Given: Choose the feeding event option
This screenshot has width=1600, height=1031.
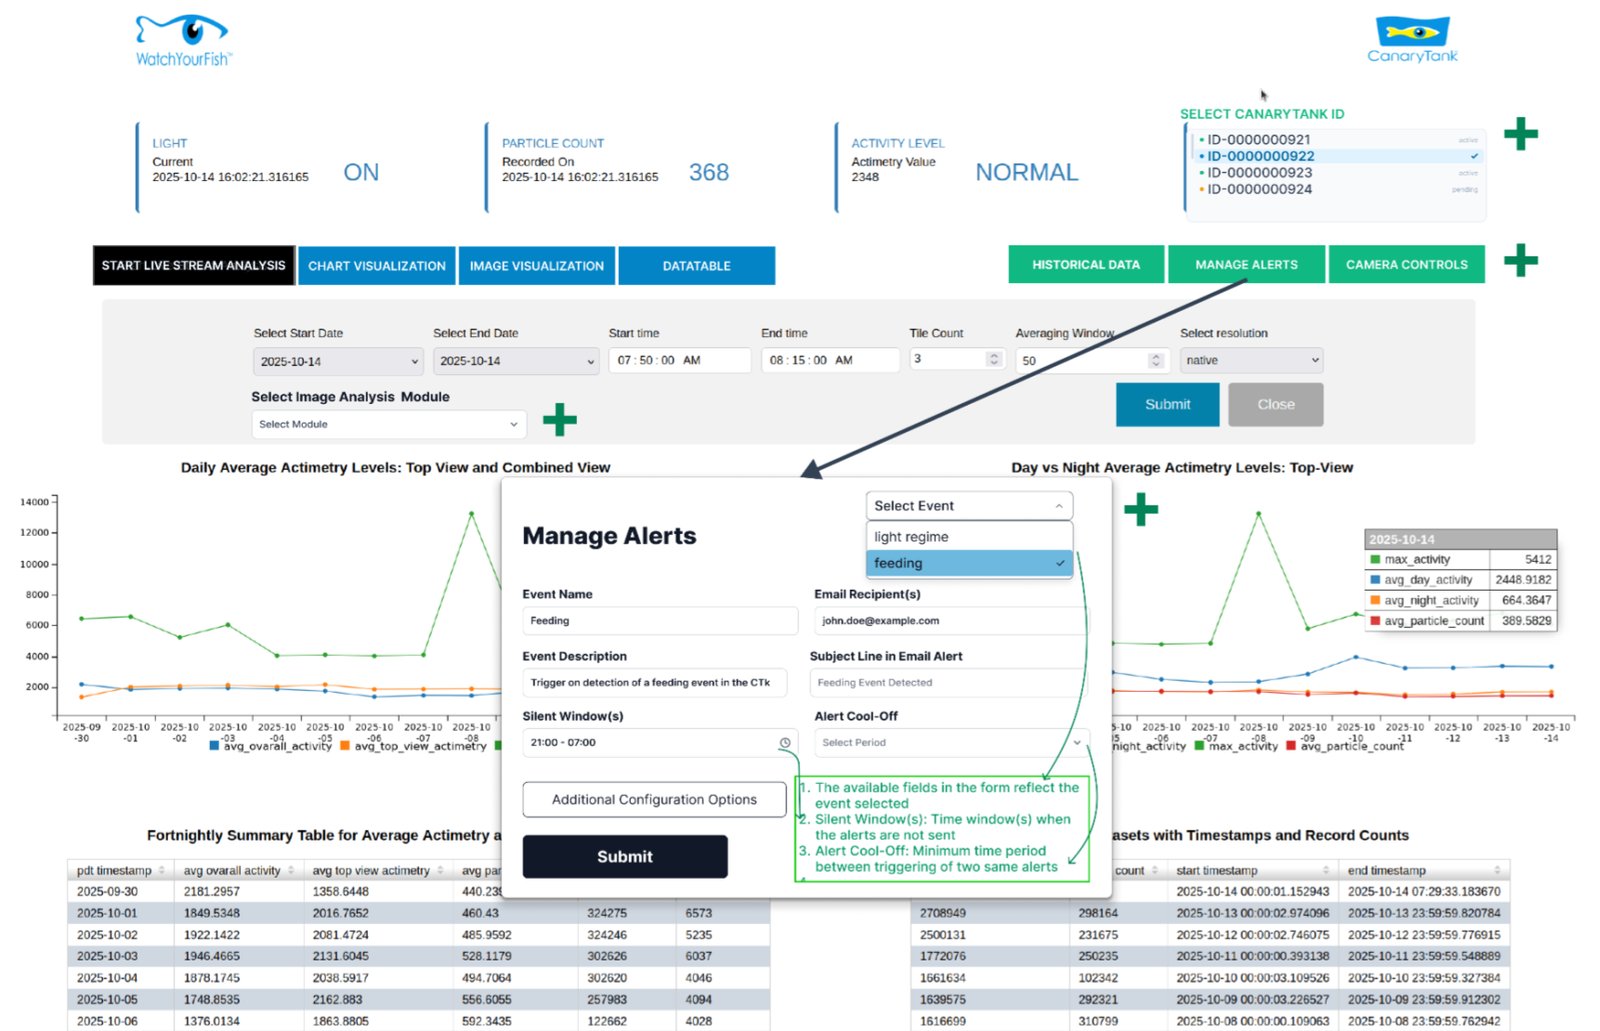Looking at the screenshot, I should [969, 563].
